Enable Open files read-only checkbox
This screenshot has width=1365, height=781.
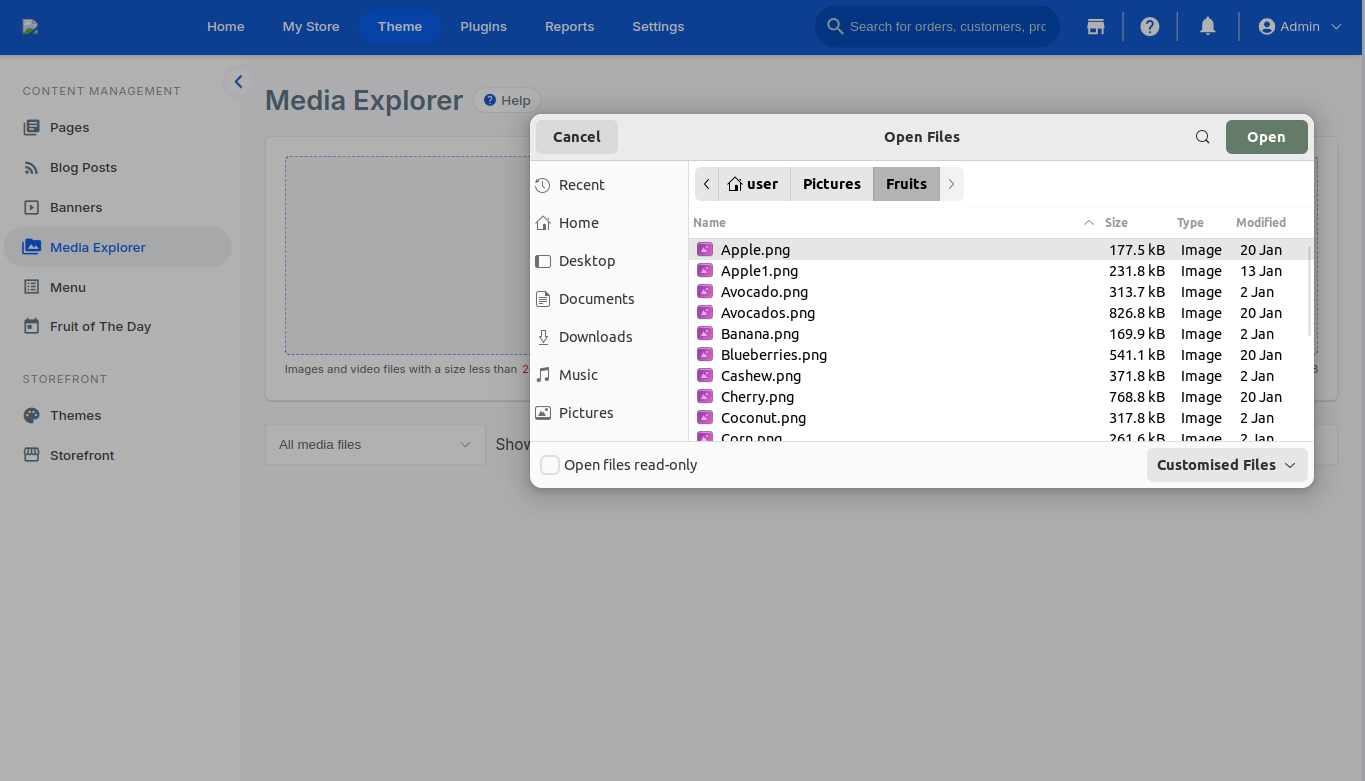point(550,465)
